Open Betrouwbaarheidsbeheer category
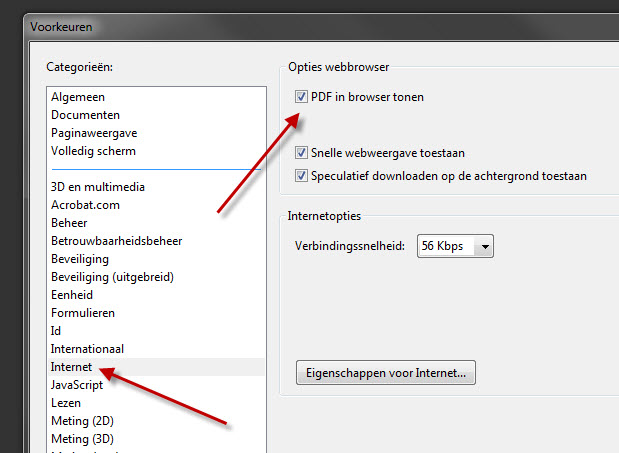This screenshot has width=619, height=453. pos(116,241)
